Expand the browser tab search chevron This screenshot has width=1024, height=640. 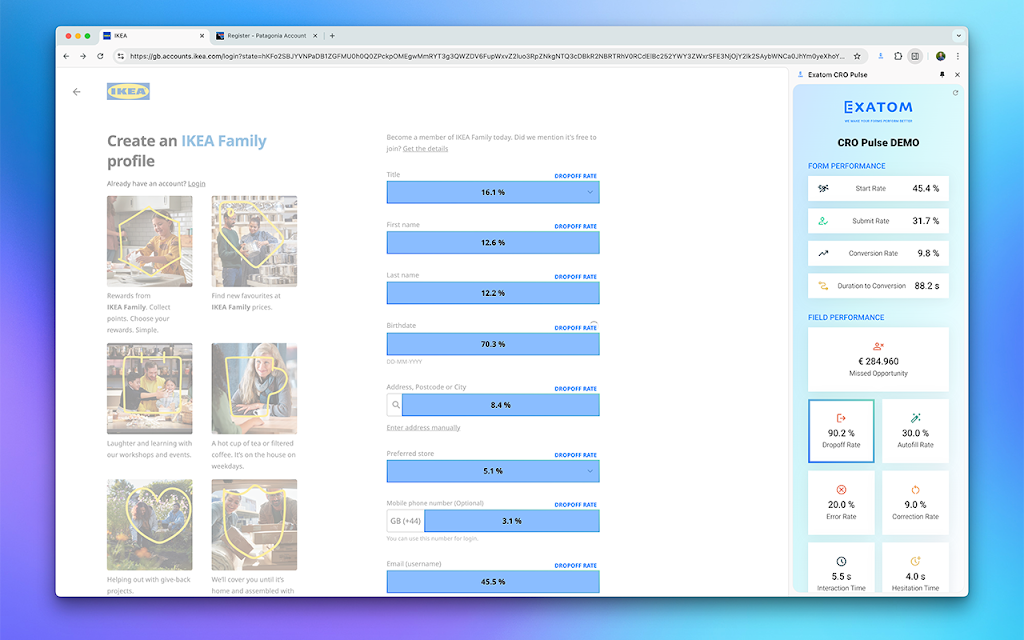[958, 36]
